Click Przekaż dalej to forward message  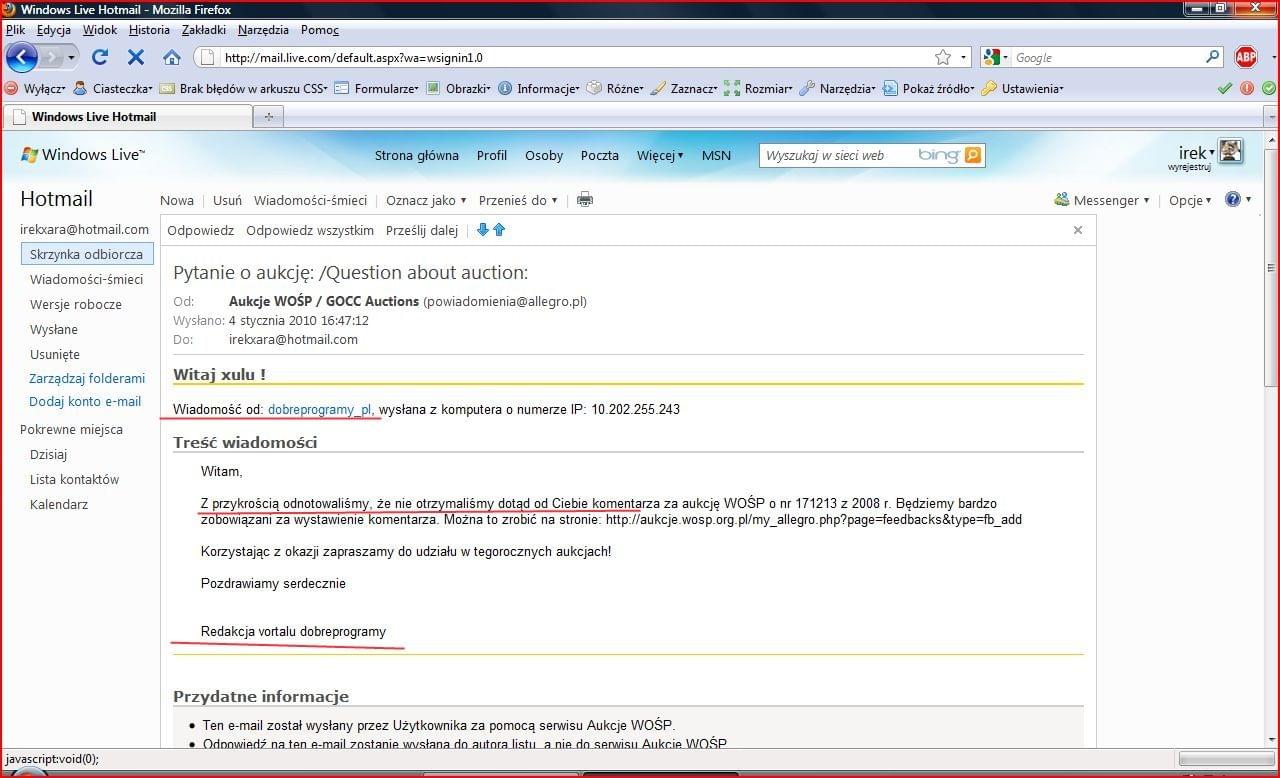pos(421,230)
